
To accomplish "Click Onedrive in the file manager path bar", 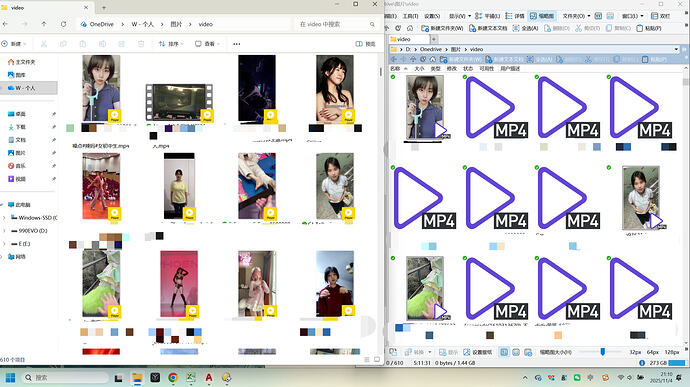I will pyautogui.click(x=430, y=49).
